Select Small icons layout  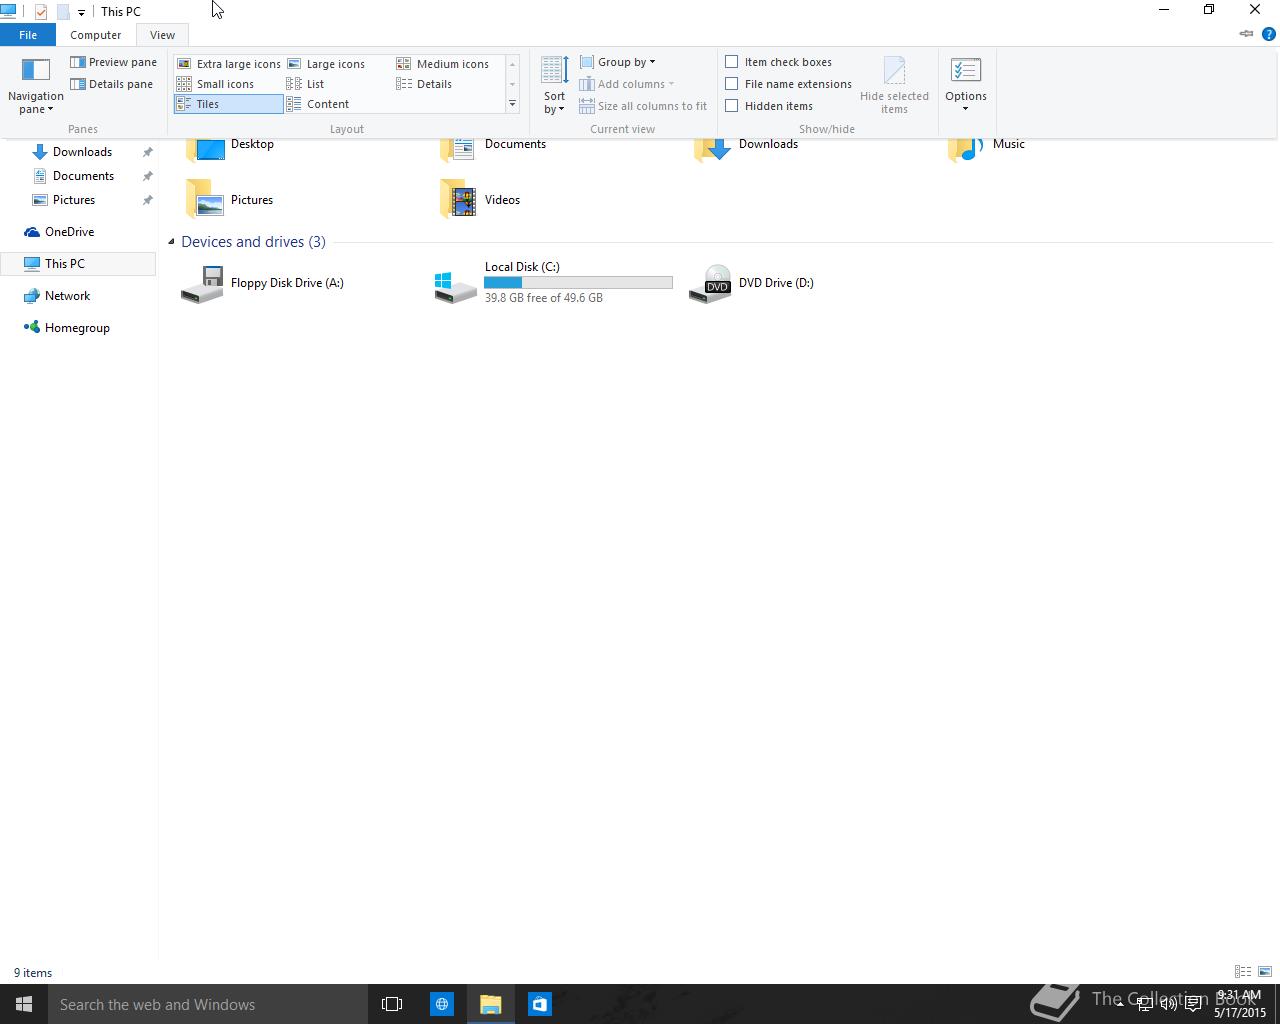click(x=215, y=84)
